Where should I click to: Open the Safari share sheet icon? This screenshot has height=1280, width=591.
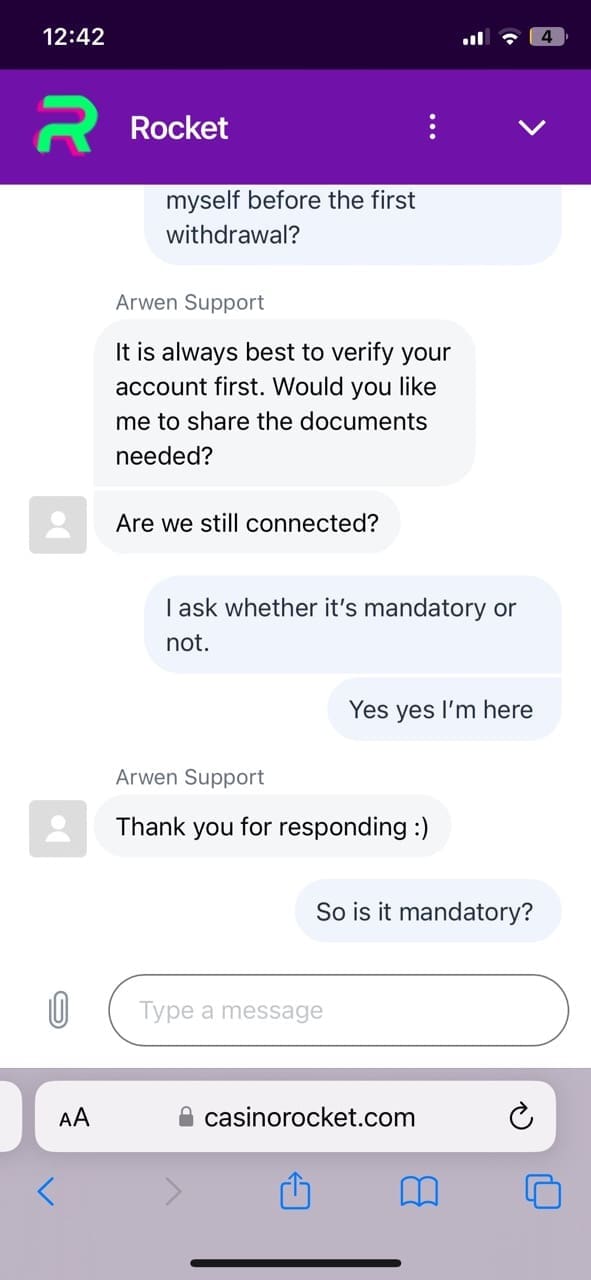295,1190
